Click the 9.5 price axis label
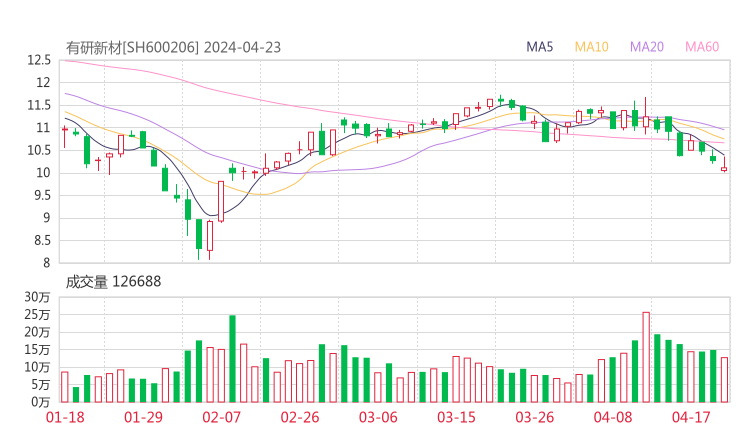Image resolution: width=740 pixels, height=440 pixels. click(42, 195)
